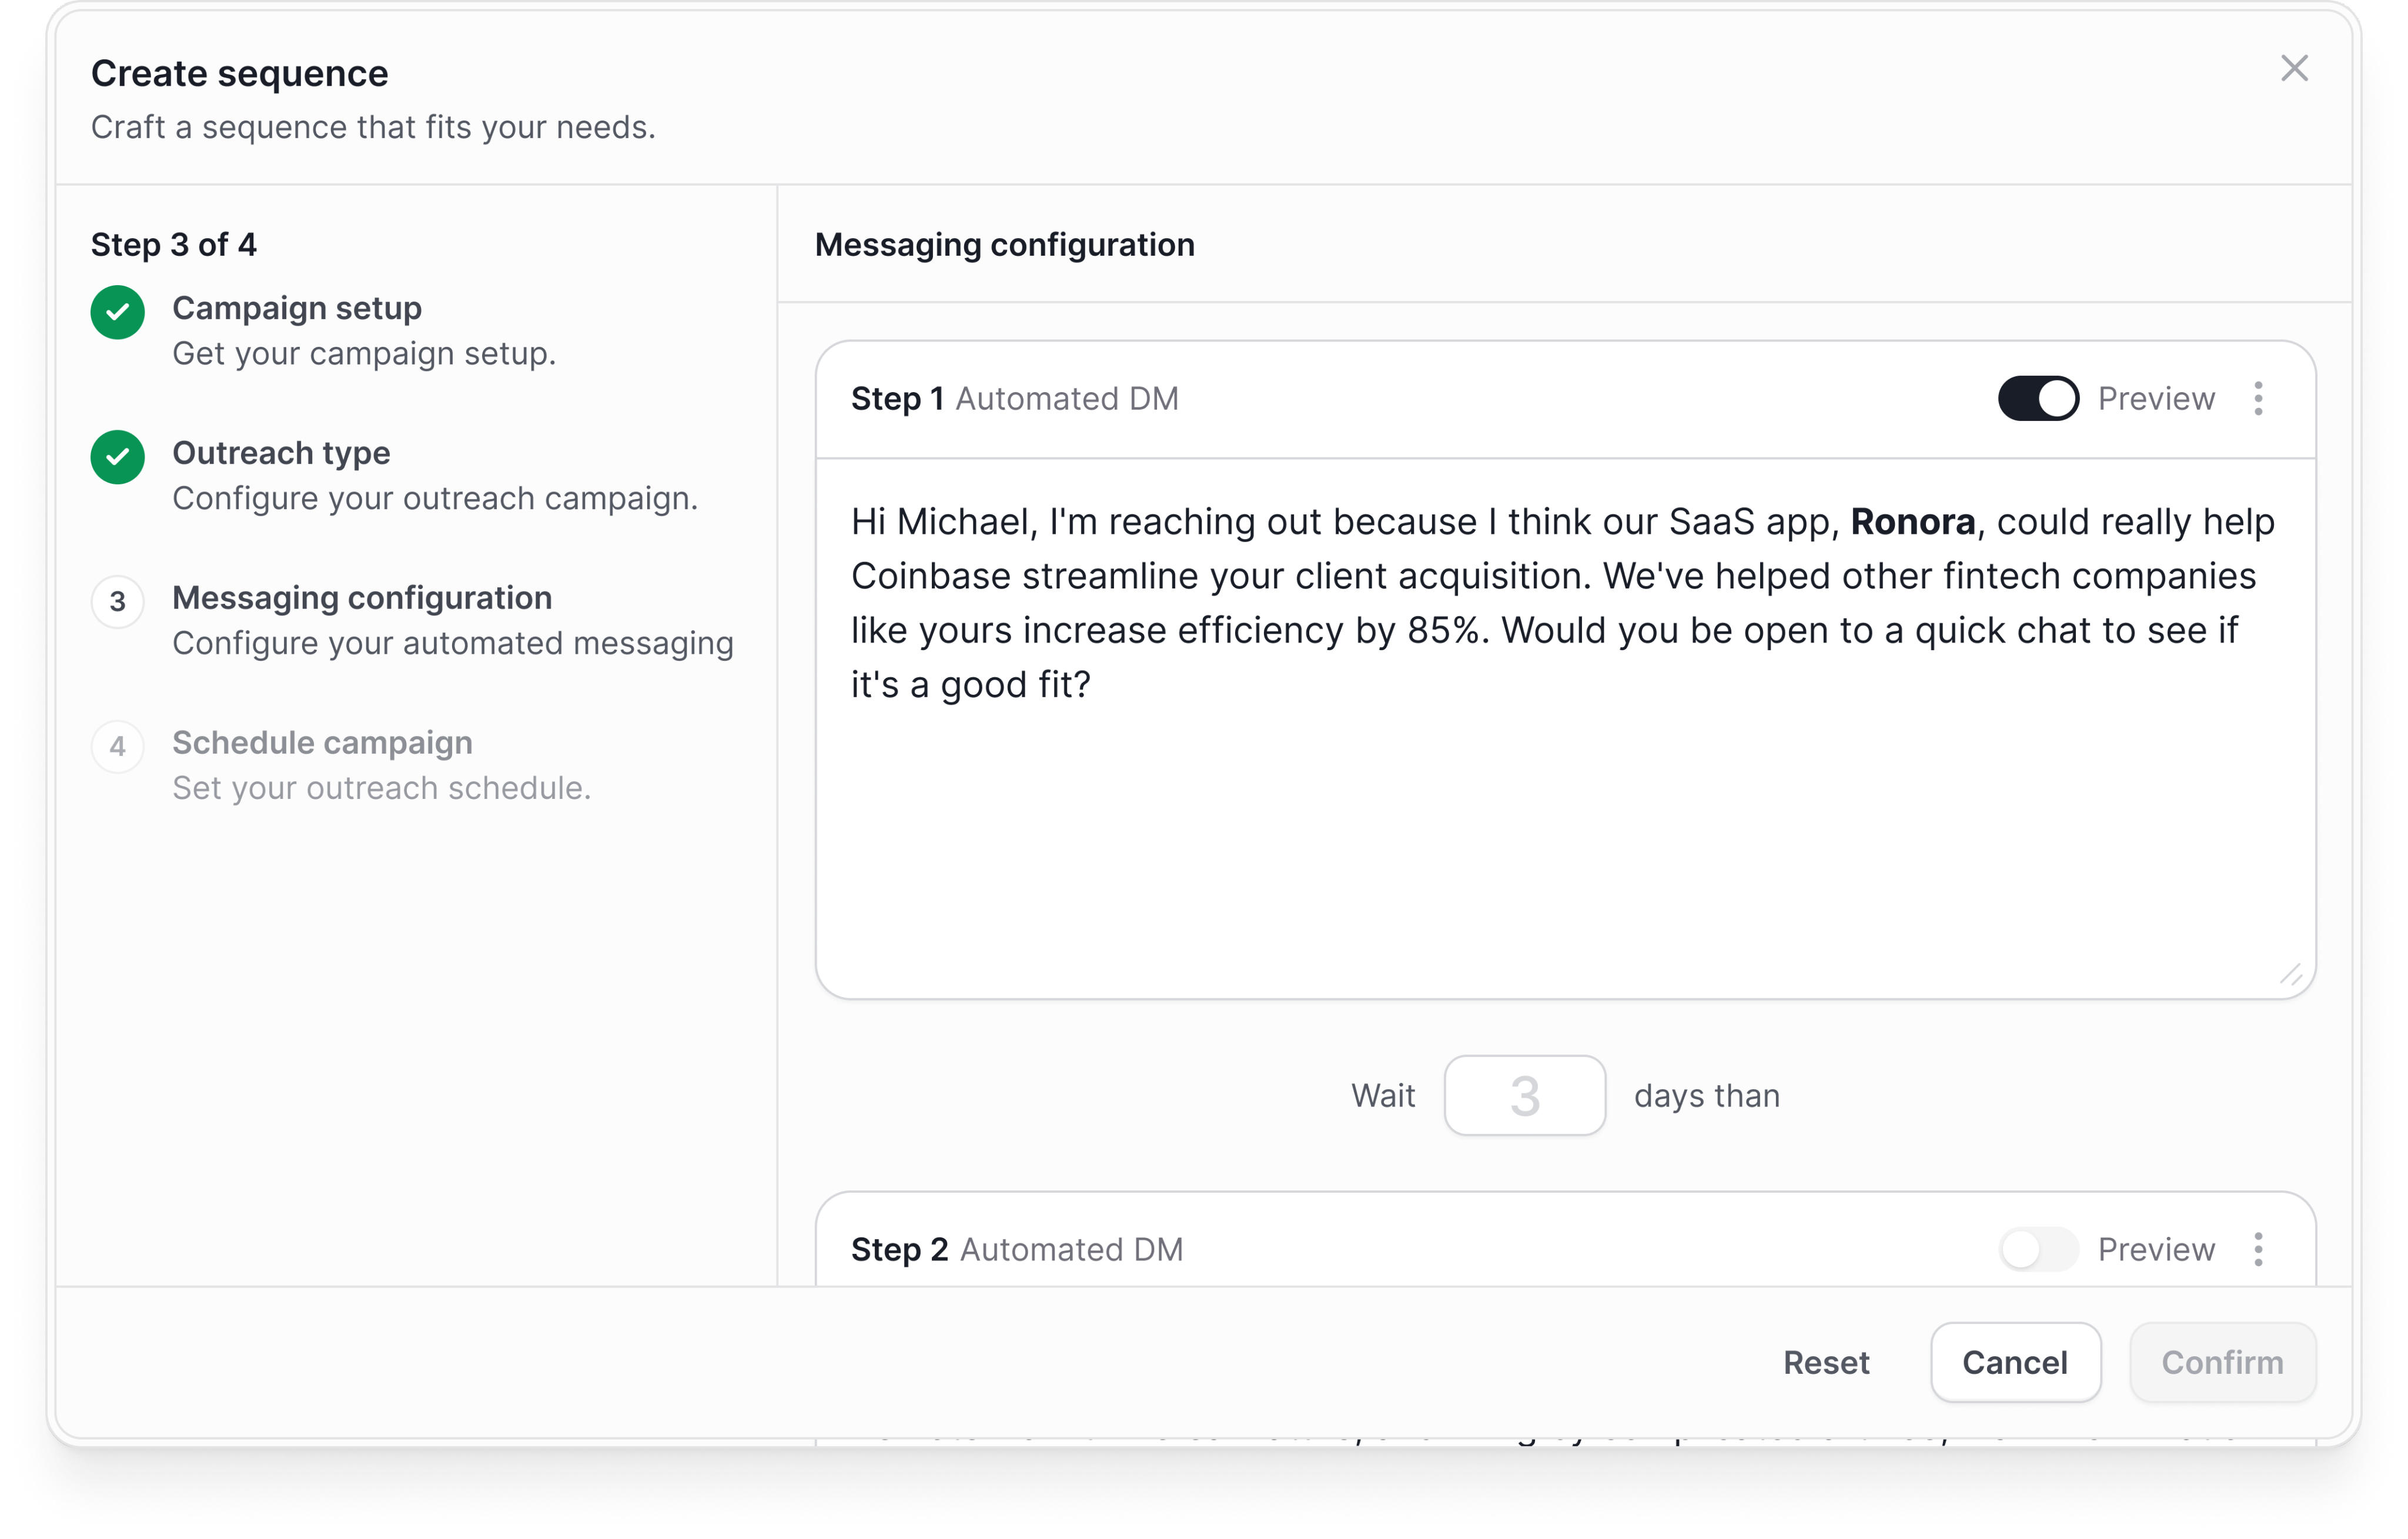Click the Wait days number field

1524,1095
